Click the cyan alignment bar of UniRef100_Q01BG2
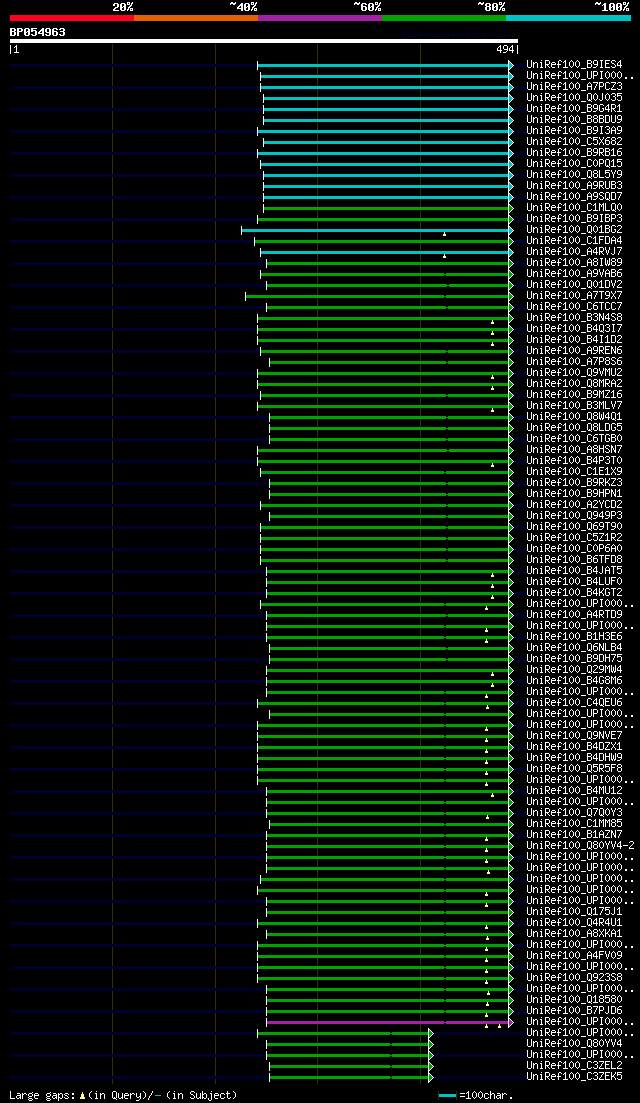The image size is (640, 1103). (377, 230)
